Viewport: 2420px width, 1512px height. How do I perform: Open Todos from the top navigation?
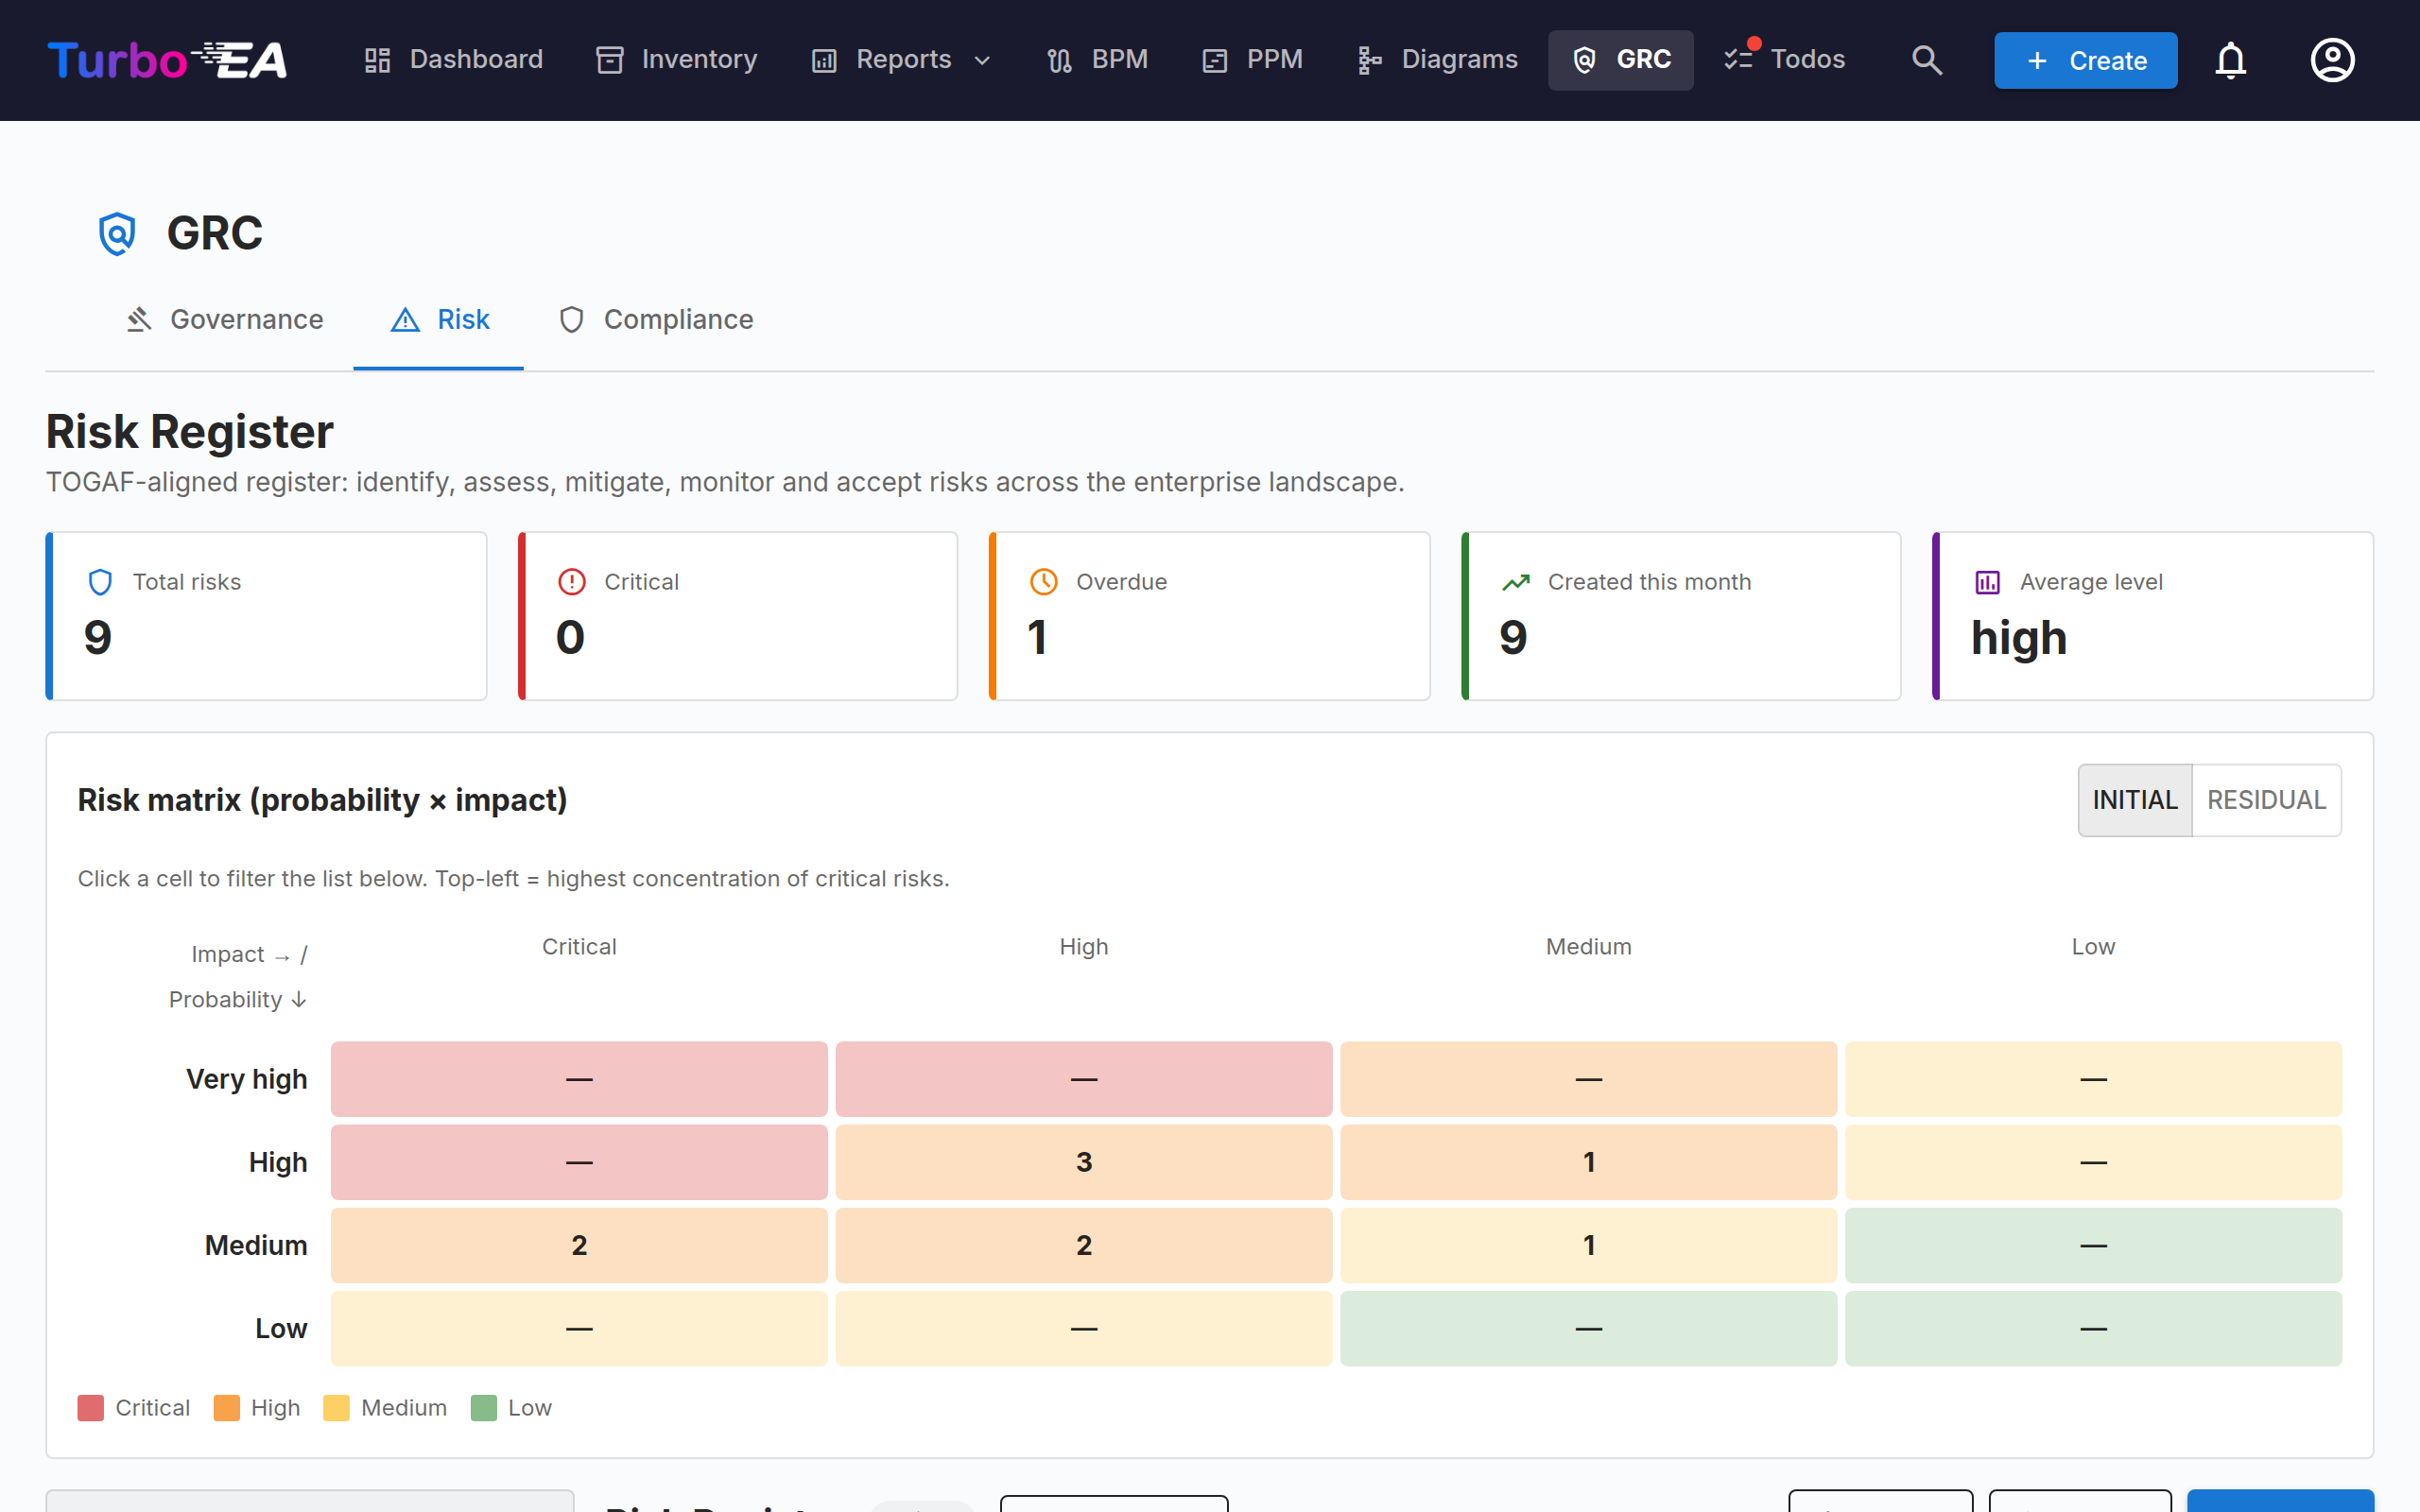(1785, 60)
